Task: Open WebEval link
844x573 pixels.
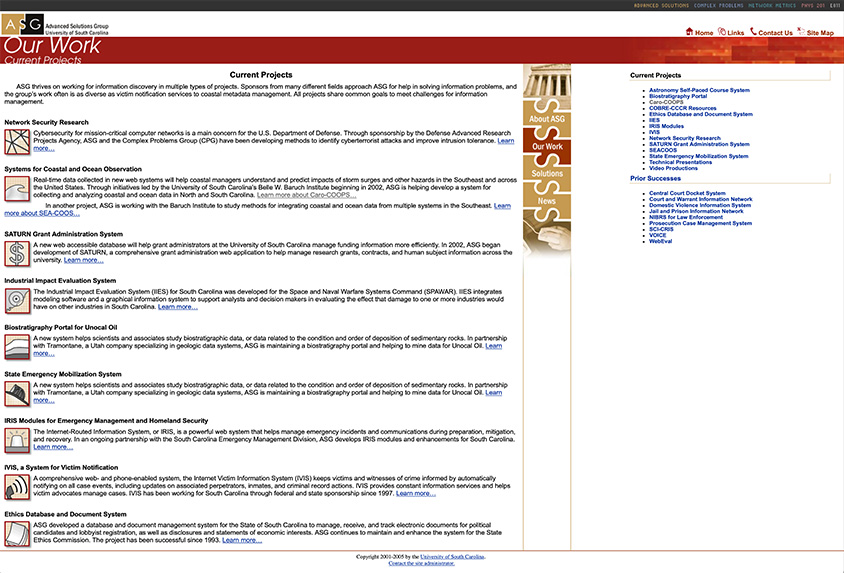Action: coord(660,241)
